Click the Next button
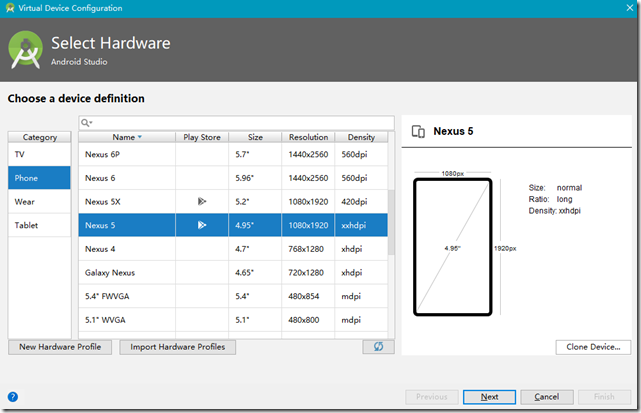Image resolution: width=641 pixels, height=413 pixels. [x=489, y=397]
